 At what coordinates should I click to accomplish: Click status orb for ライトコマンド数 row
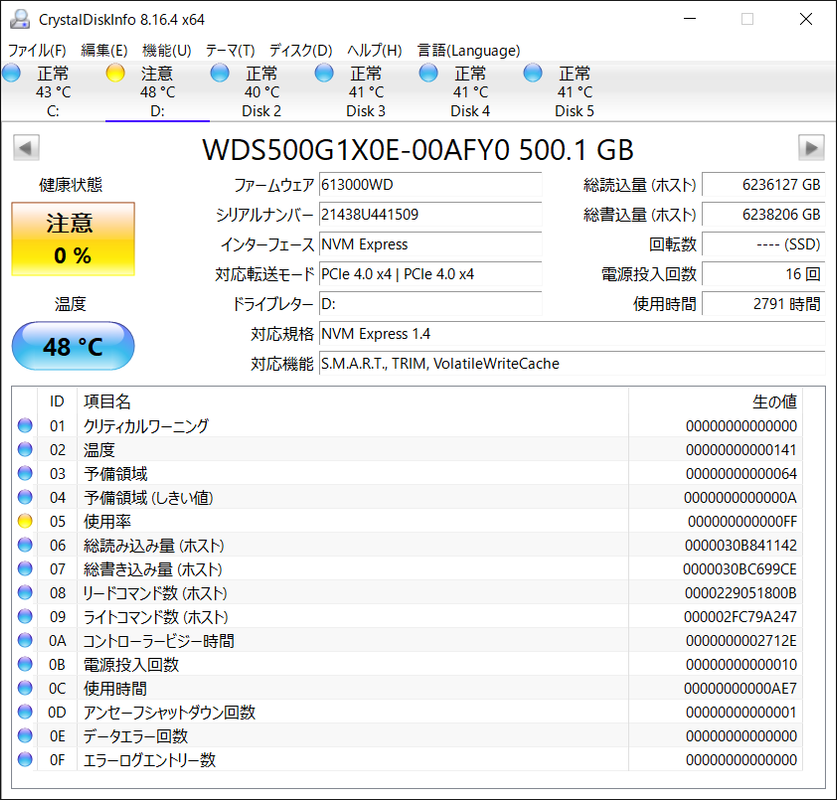click(25, 616)
